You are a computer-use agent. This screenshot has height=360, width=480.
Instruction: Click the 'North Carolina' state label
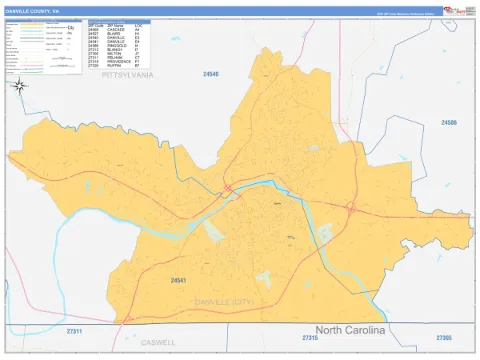pos(350,330)
